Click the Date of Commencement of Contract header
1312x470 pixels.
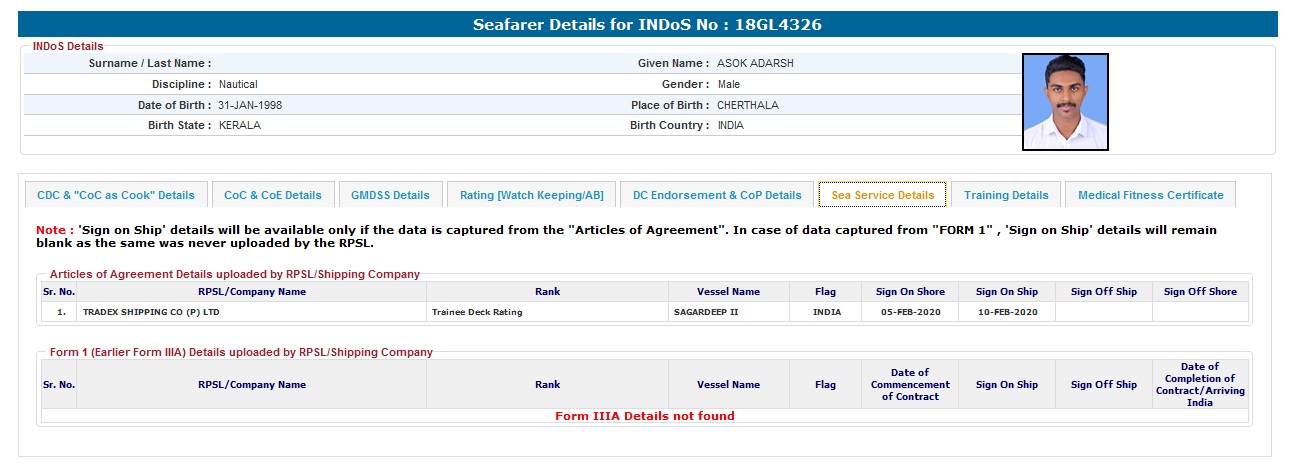click(910, 384)
